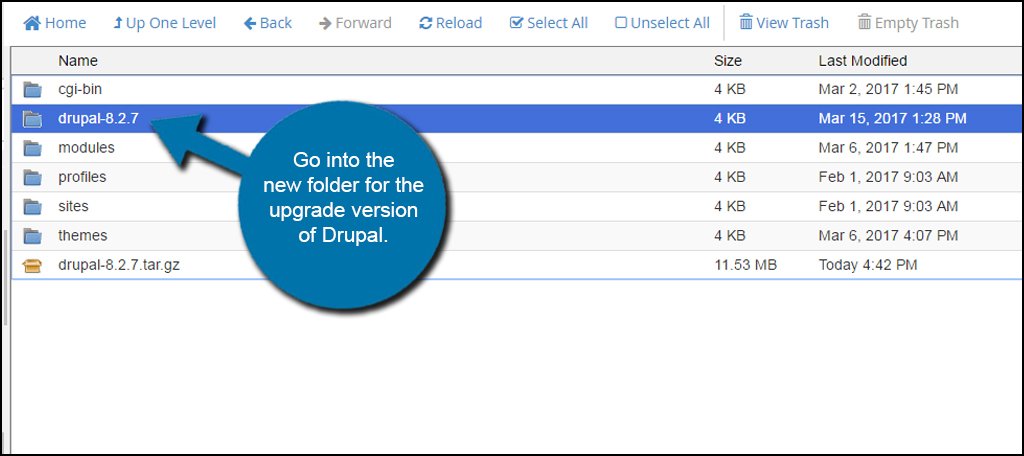Click the themes row 4 KB size

point(729,236)
